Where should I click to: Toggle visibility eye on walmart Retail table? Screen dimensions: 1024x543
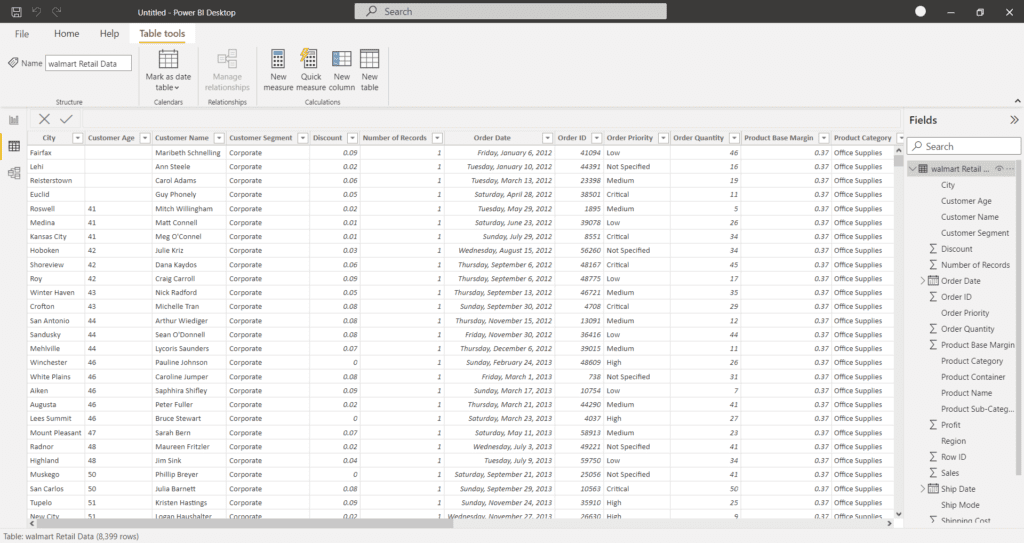coord(999,169)
